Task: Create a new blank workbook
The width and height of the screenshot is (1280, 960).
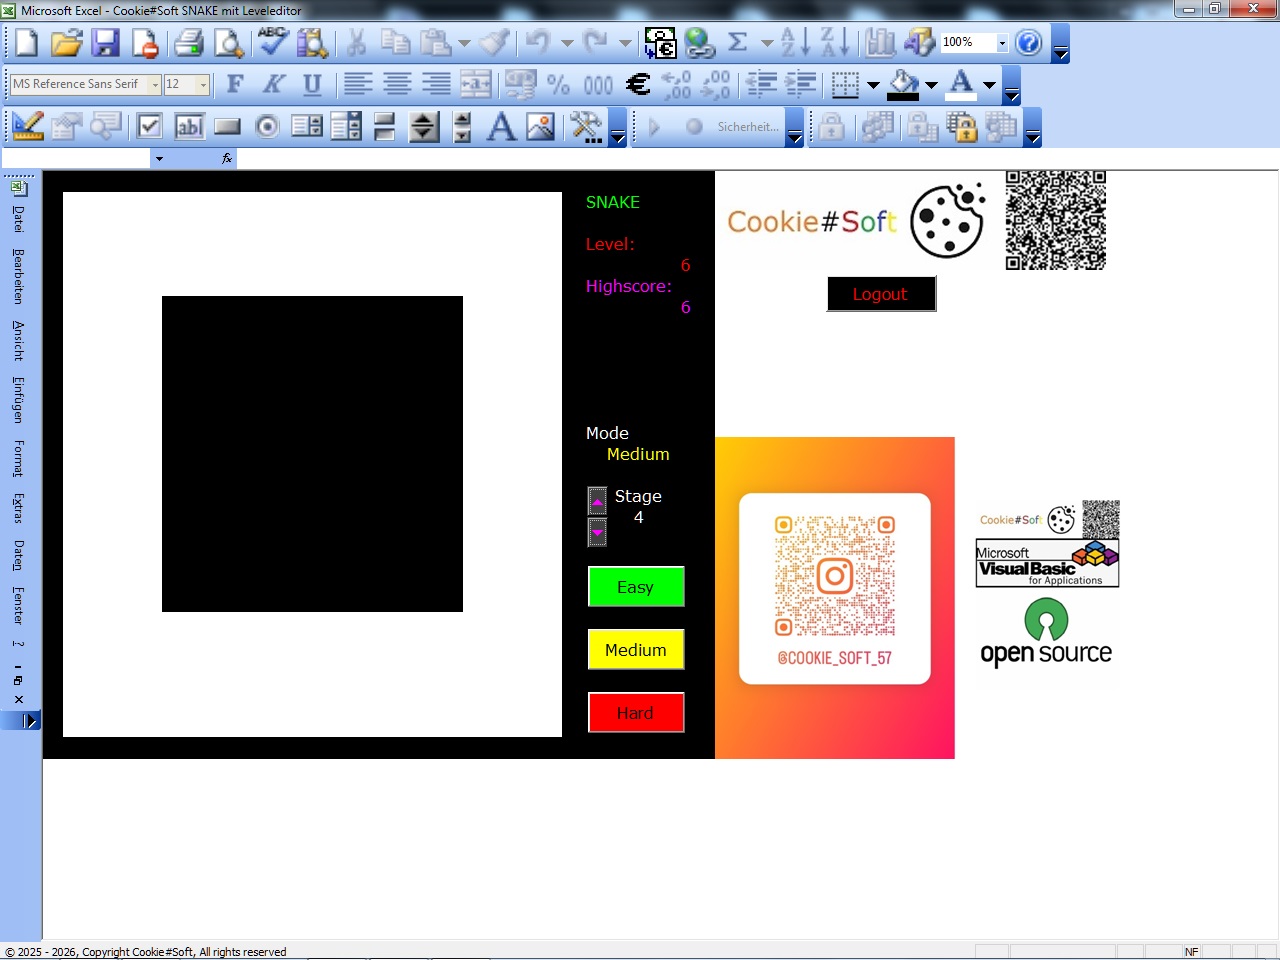Action: click(x=27, y=42)
